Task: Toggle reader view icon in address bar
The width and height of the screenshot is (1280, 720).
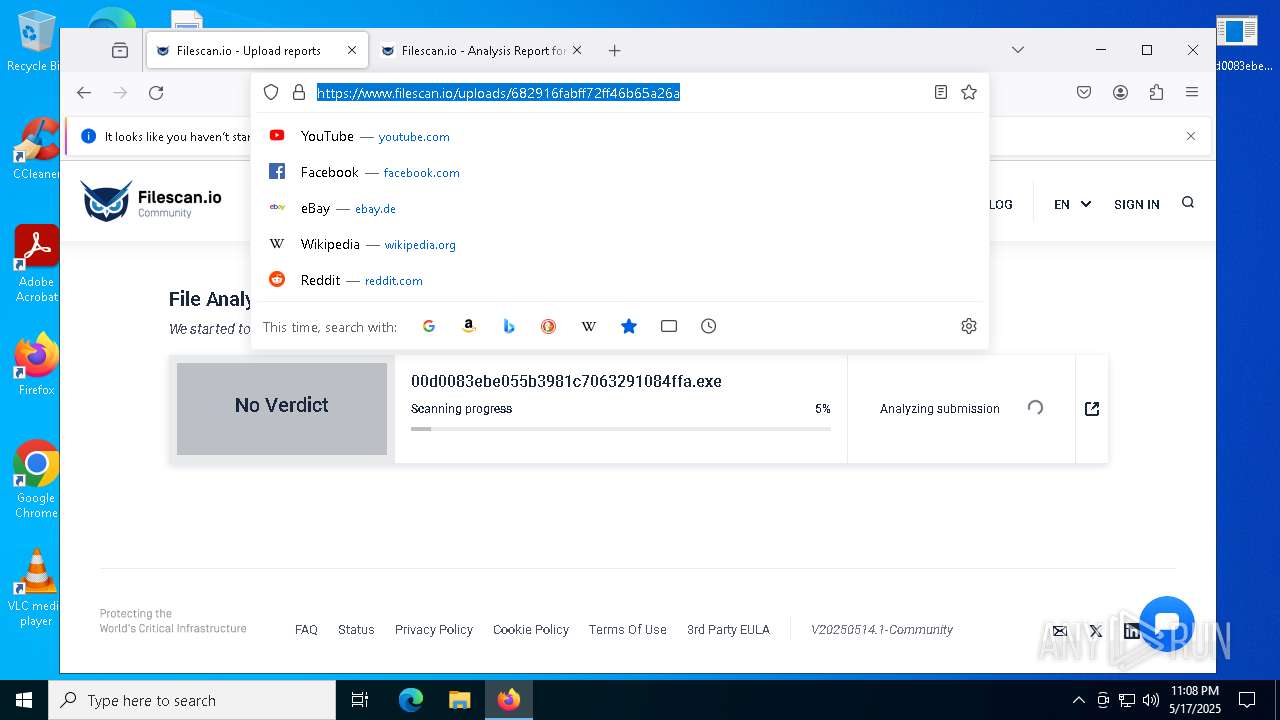Action: coord(941,92)
